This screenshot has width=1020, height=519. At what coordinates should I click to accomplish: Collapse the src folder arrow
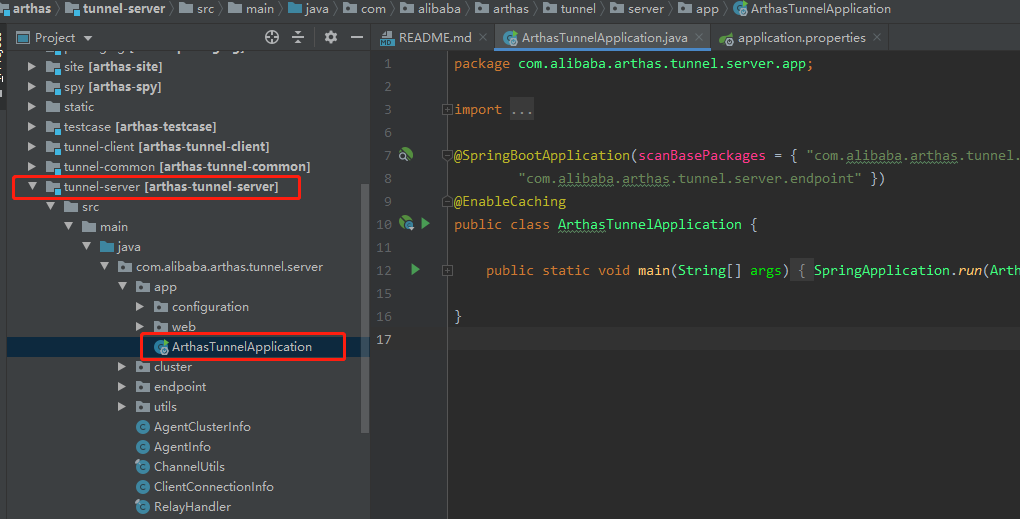click(50, 206)
